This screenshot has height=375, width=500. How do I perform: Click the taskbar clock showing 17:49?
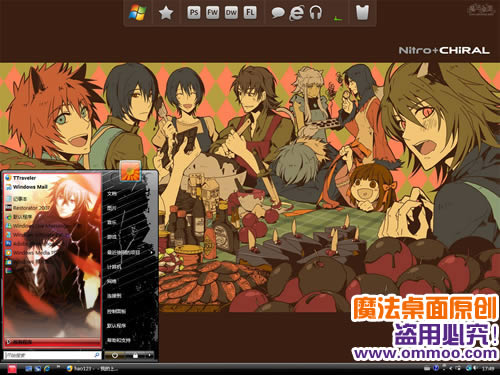[x=488, y=368]
